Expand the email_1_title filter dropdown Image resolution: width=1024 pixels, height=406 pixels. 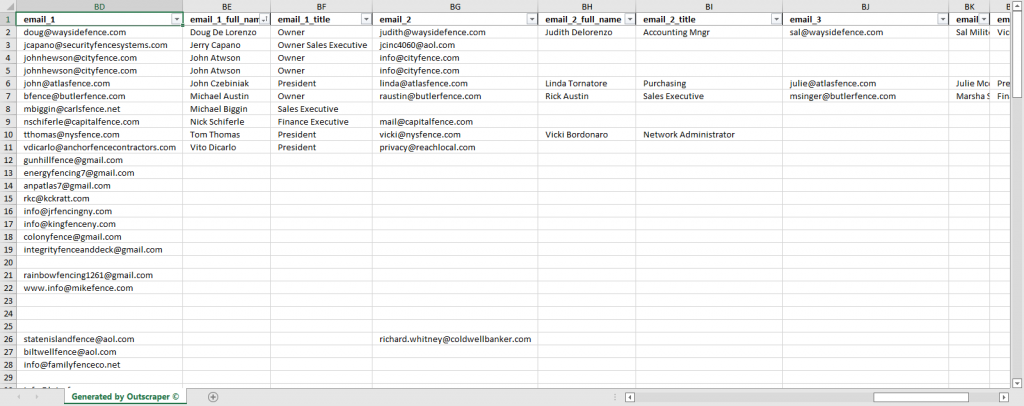[365, 20]
